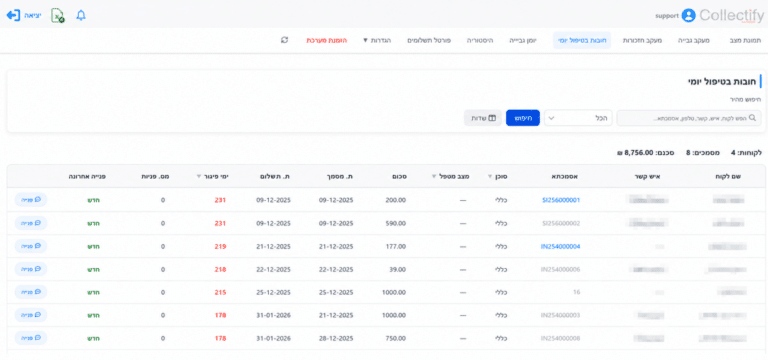The image size is (768, 360).
Task: Switch to the תמונת מצב tab
Action: click(745, 40)
